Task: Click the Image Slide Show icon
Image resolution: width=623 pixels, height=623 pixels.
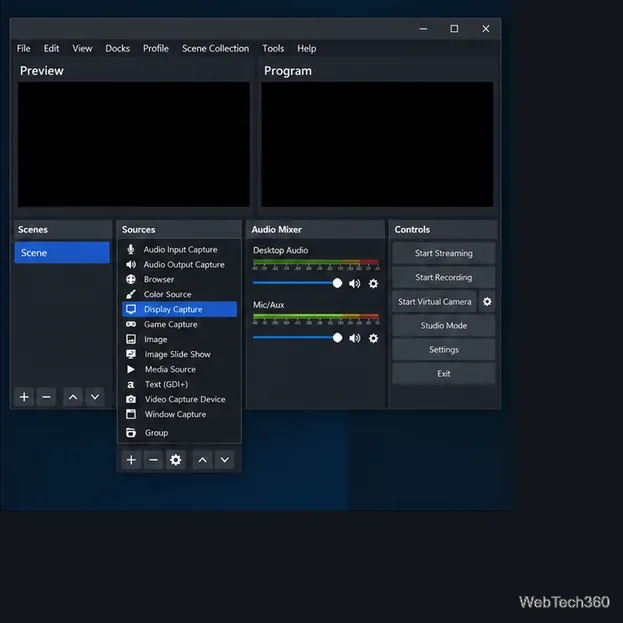Action: pyautogui.click(x=131, y=354)
